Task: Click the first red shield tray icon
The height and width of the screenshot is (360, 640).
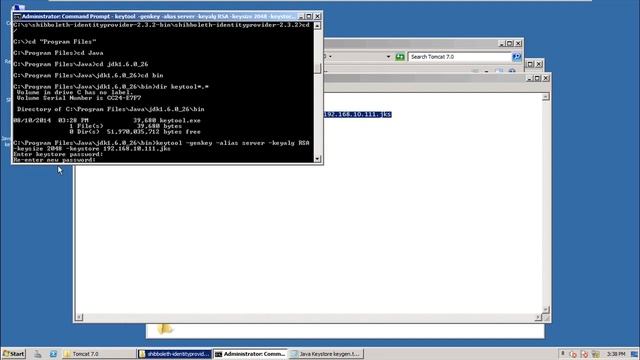Action: (x=573, y=354)
